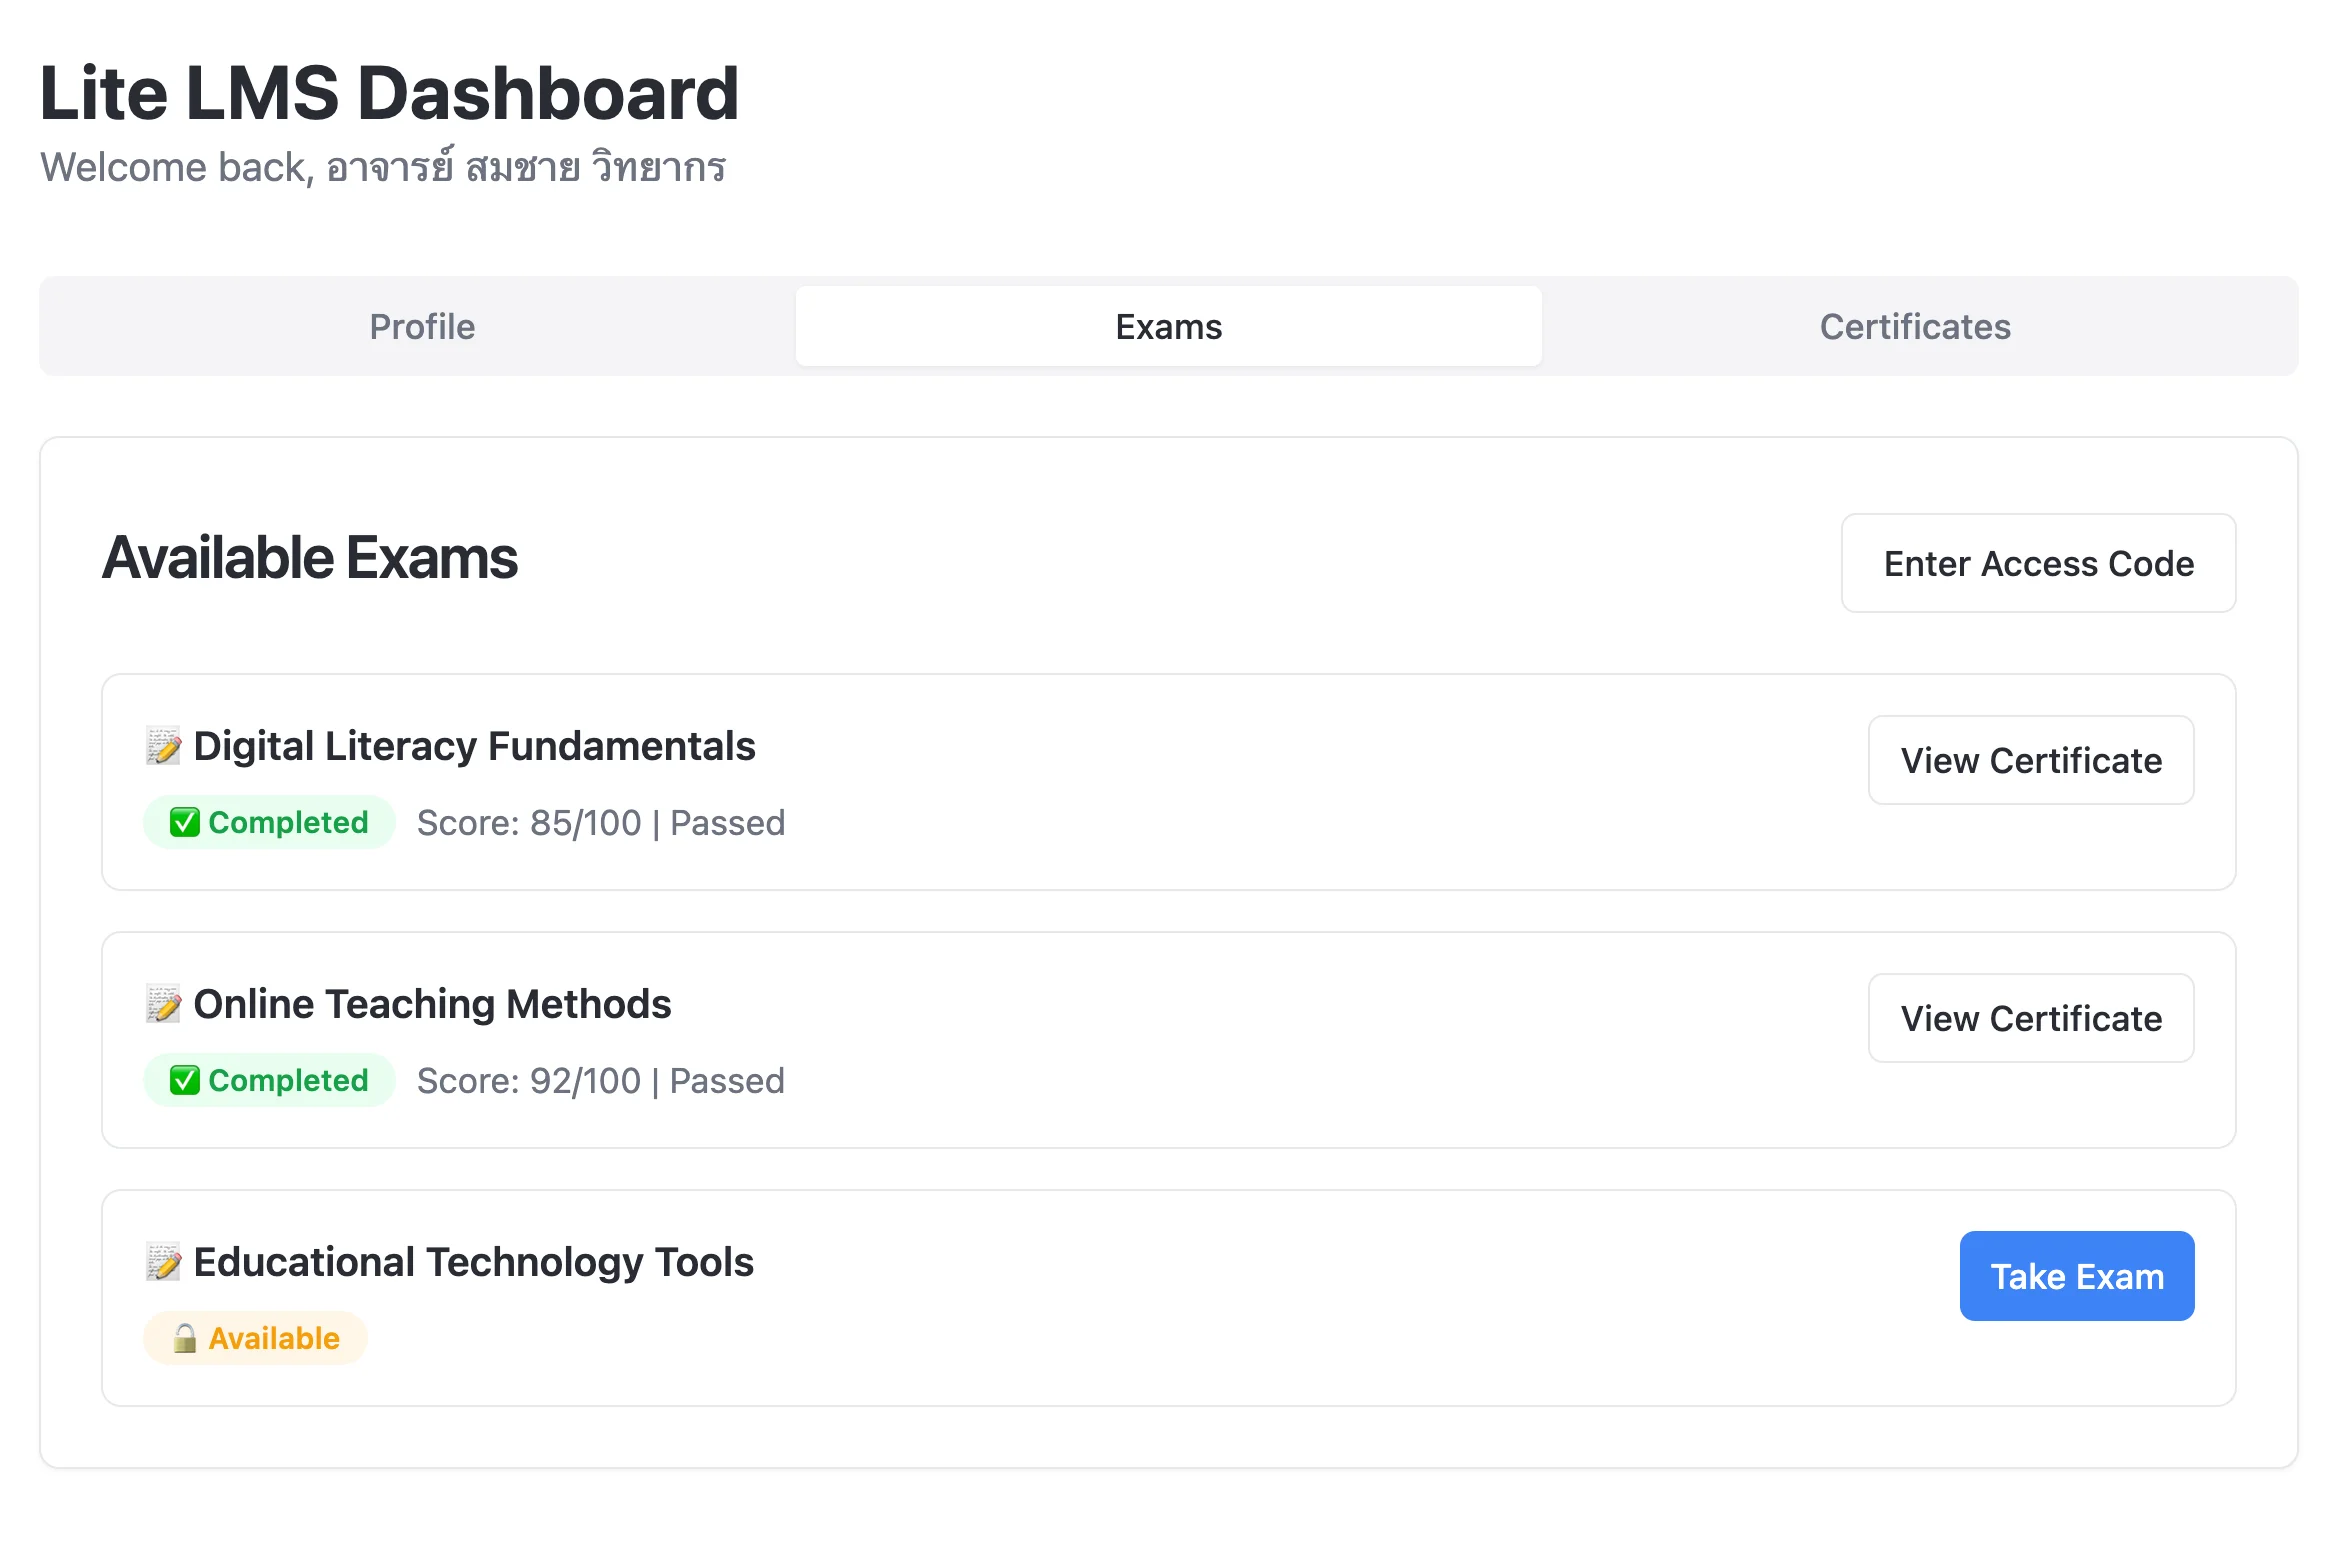Select the Exams tab

pos(1168,327)
